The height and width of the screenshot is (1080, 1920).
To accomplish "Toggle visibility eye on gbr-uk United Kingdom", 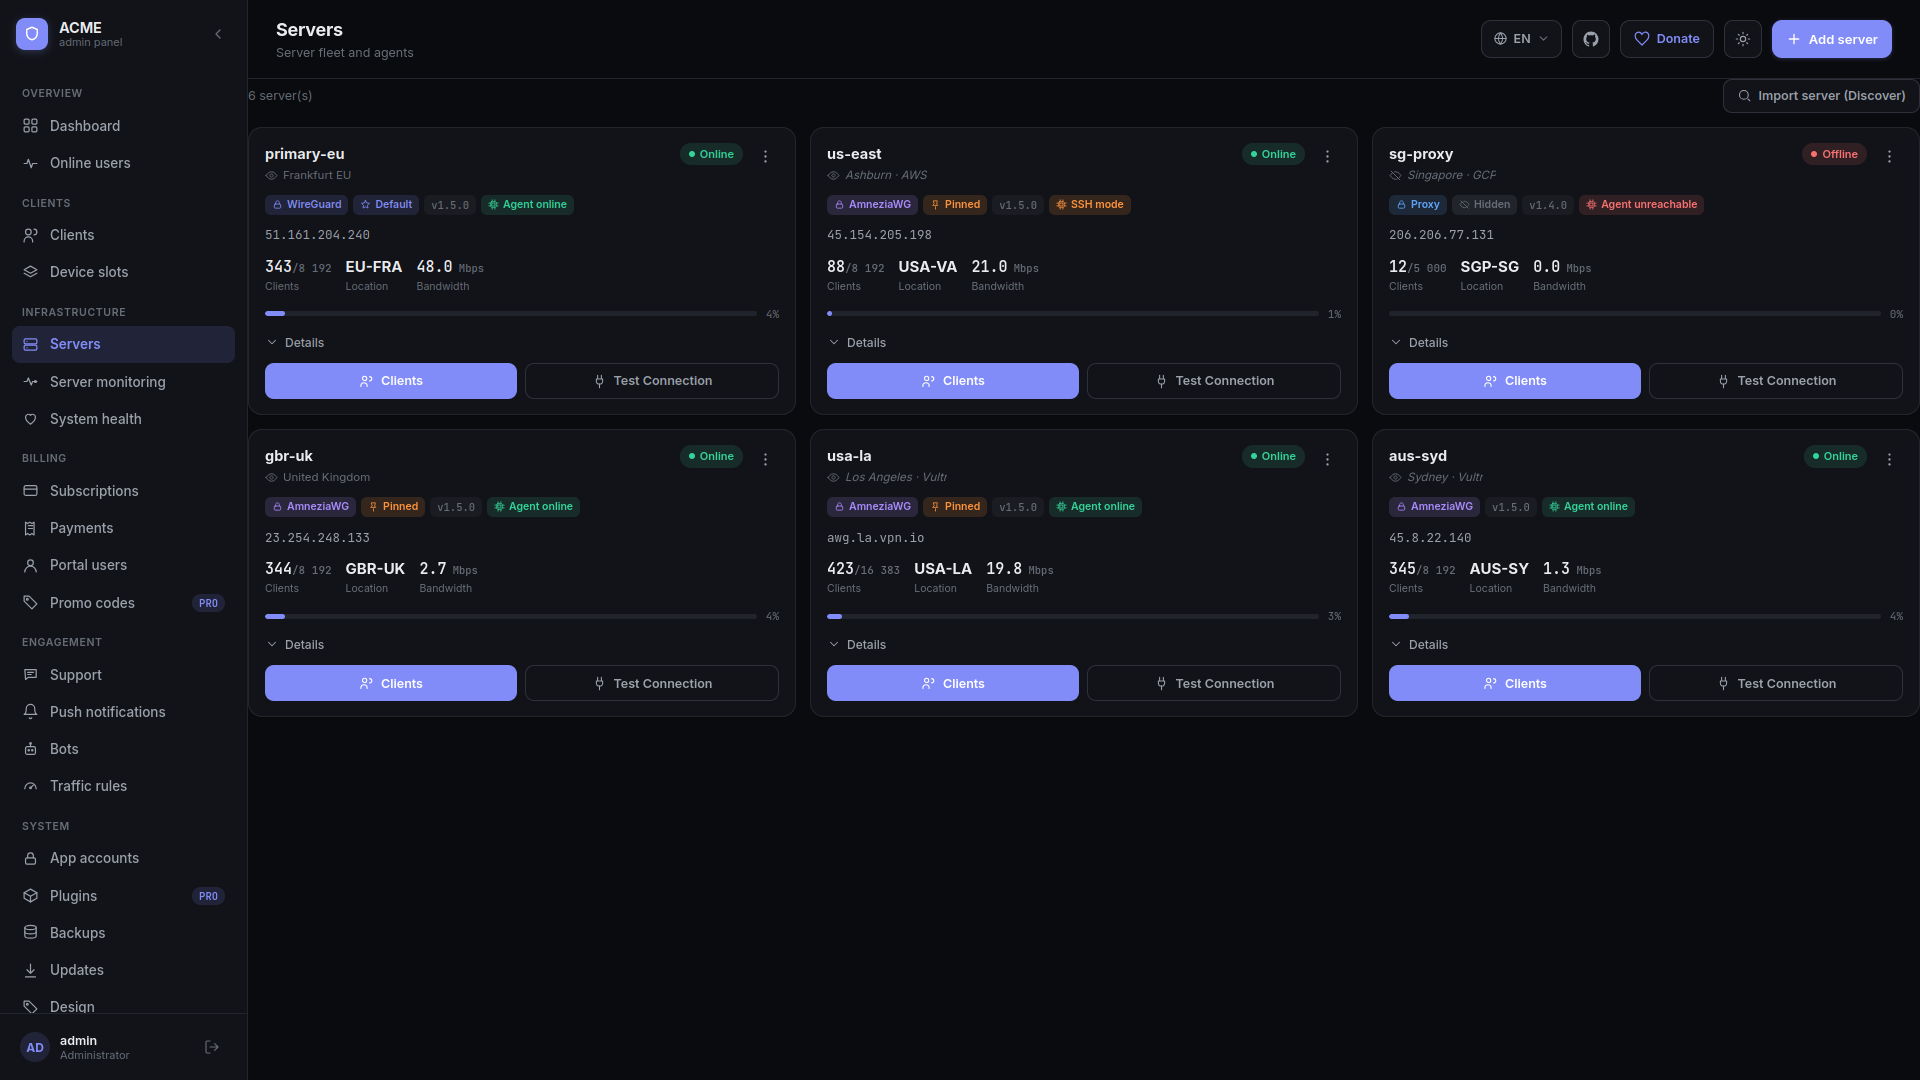I will pos(271,478).
